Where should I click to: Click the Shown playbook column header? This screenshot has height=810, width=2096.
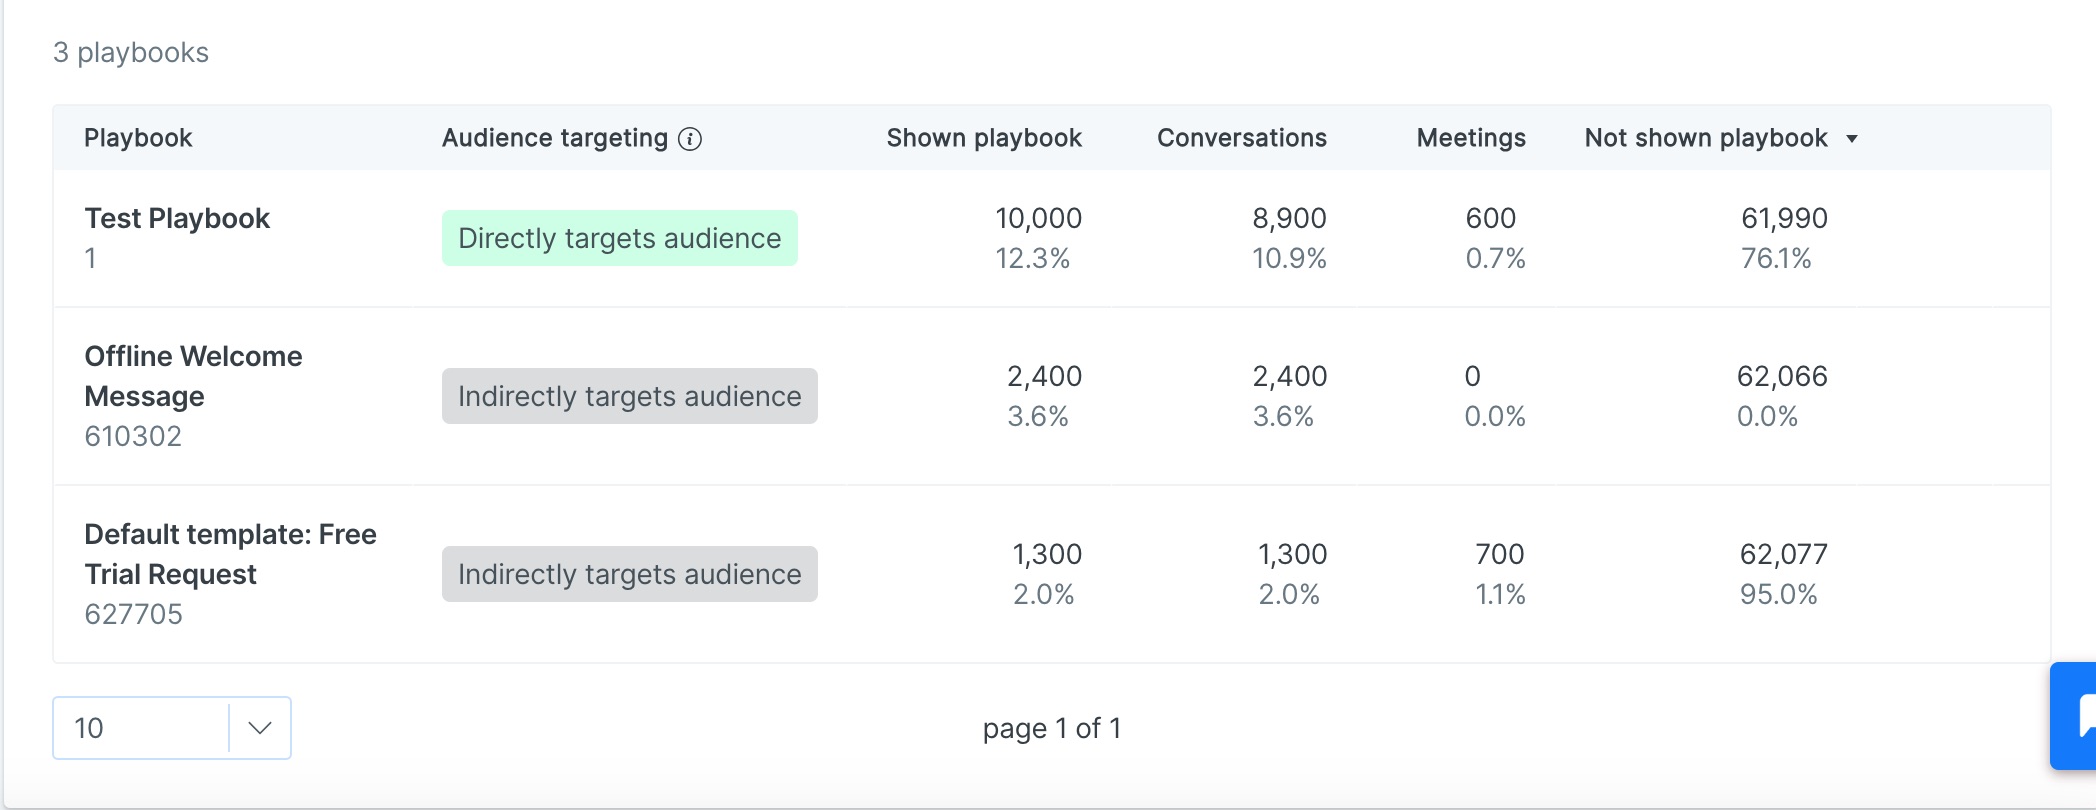click(x=984, y=138)
